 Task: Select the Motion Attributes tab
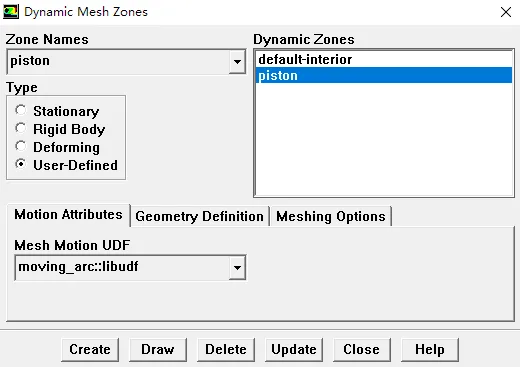point(68,215)
